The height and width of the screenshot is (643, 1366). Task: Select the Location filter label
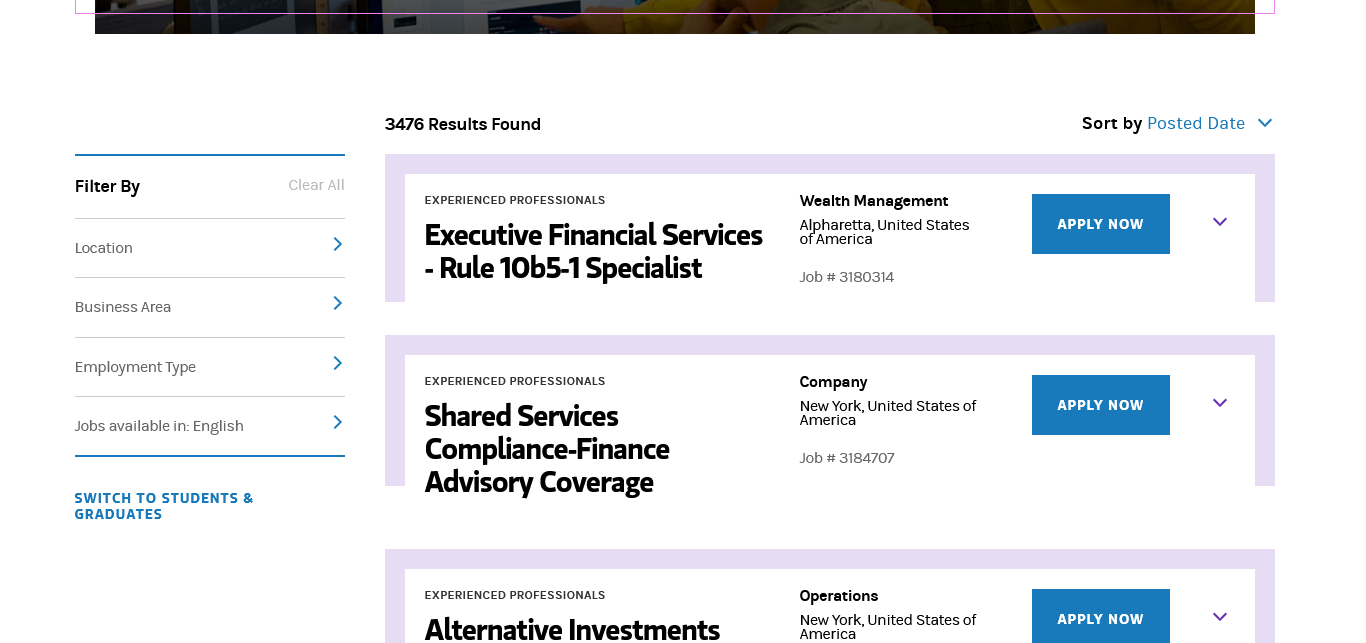point(104,248)
